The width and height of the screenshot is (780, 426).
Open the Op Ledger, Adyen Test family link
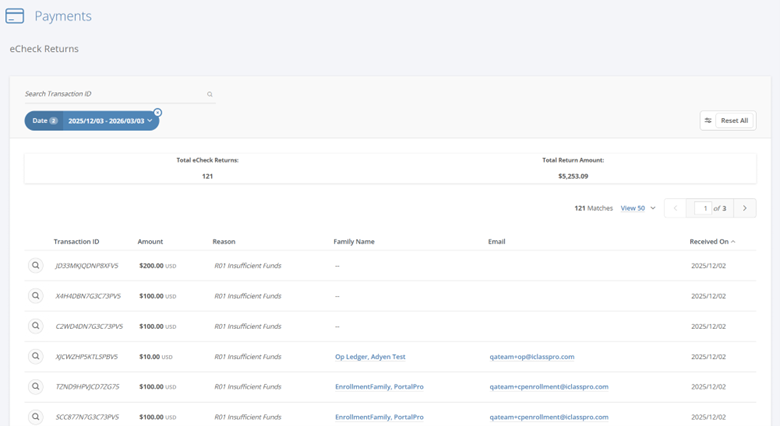[x=370, y=357]
